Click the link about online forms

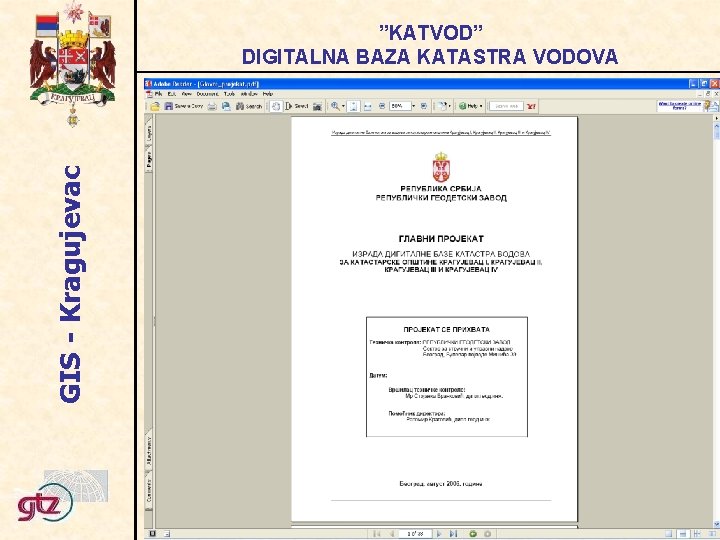(680, 106)
